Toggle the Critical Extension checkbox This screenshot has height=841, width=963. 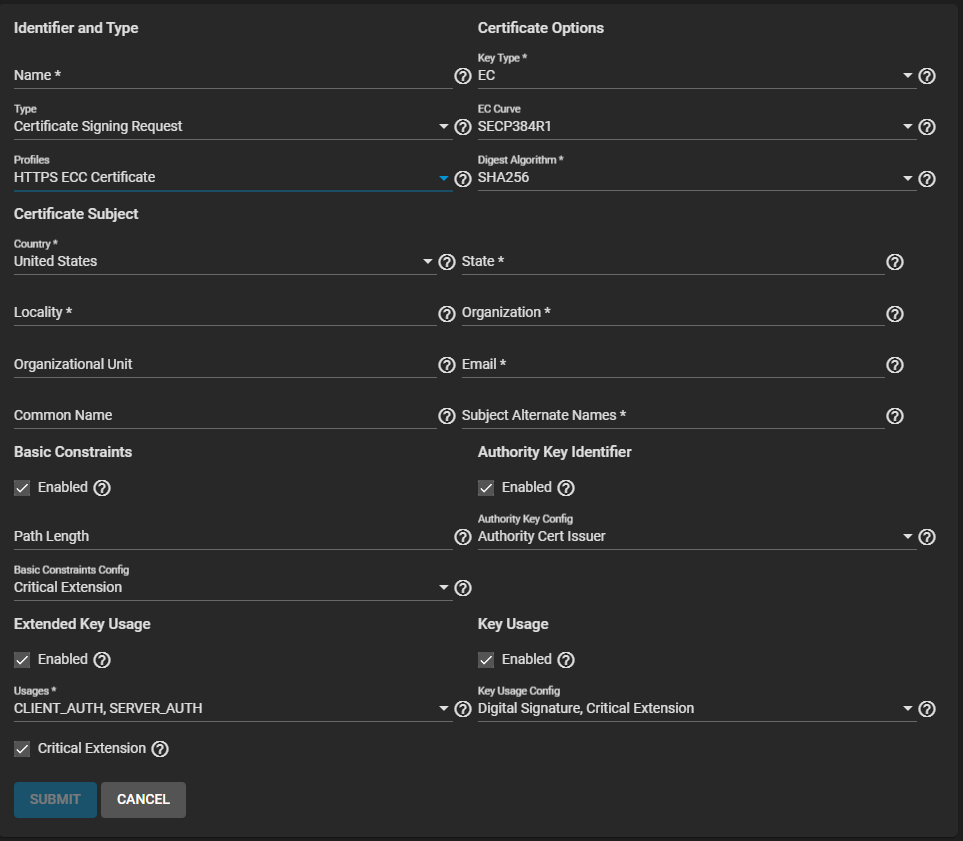(x=22, y=749)
